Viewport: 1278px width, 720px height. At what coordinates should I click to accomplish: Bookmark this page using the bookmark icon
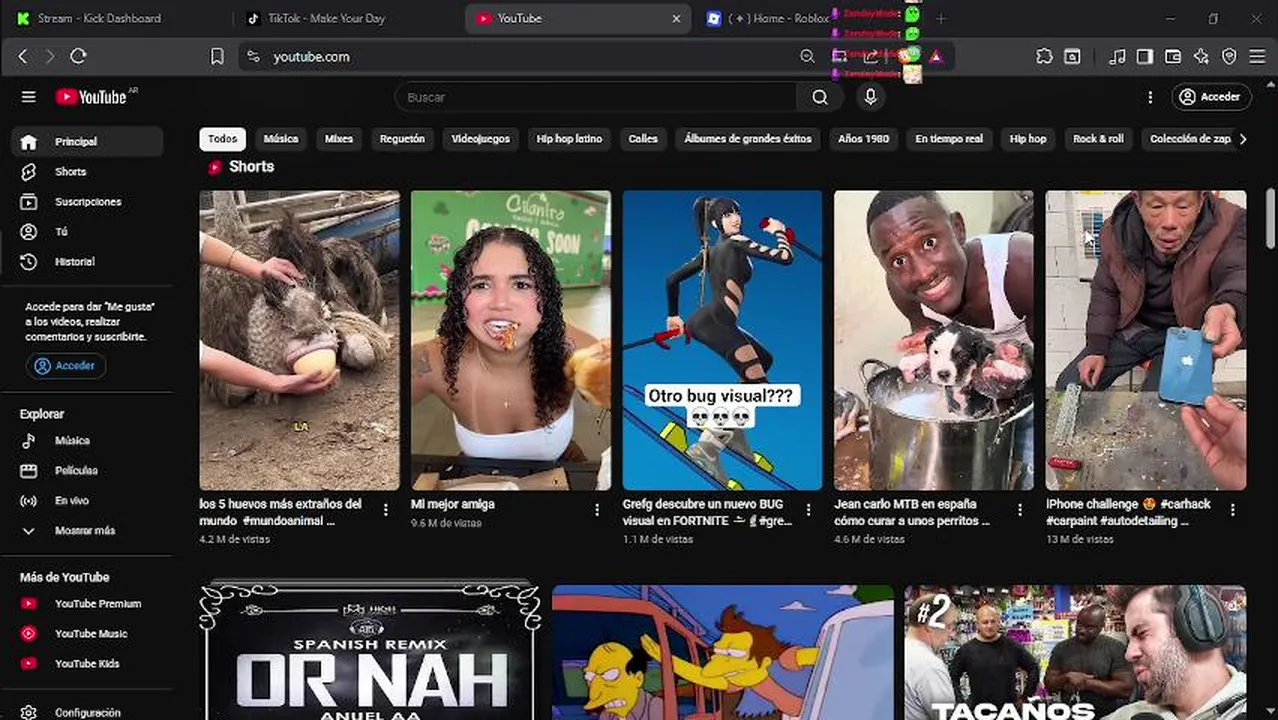point(217,57)
